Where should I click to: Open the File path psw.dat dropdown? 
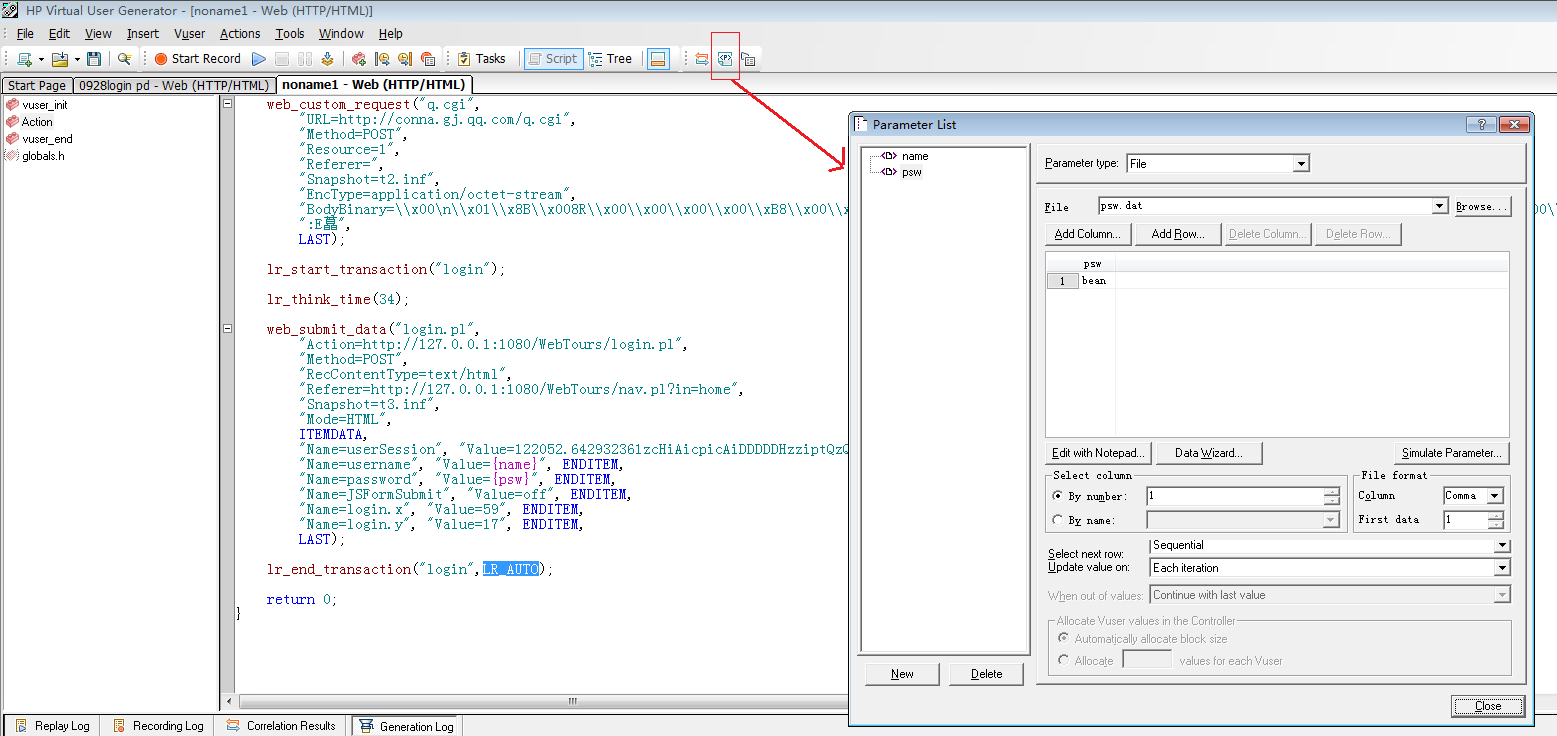click(1440, 206)
